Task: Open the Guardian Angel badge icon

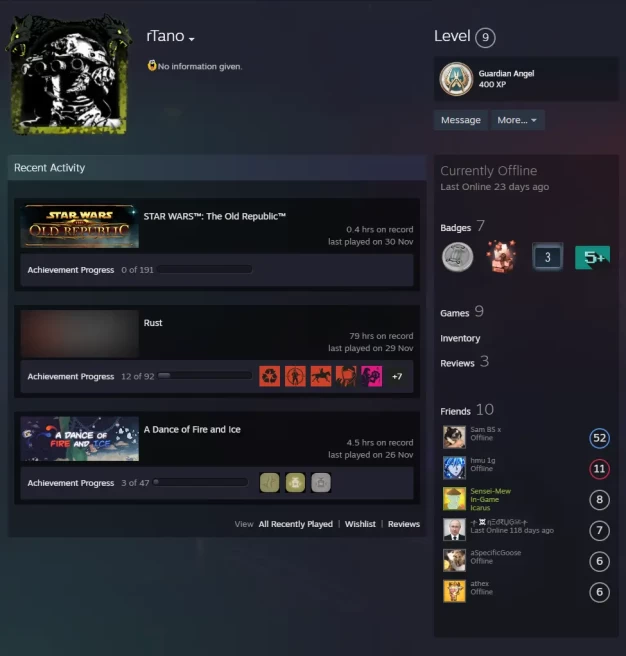Action: pos(456,79)
